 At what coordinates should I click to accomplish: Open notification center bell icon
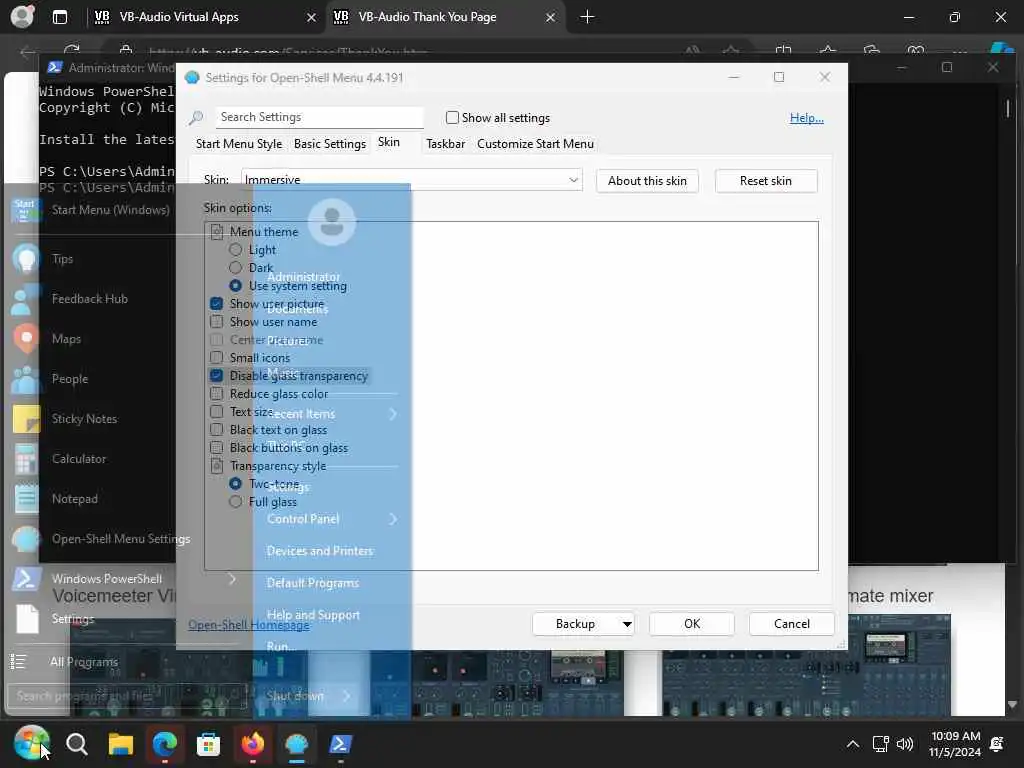click(997, 744)
